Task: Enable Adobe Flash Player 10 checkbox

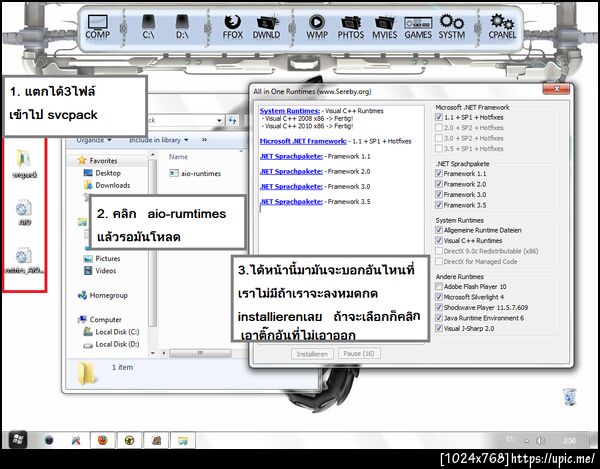Action: 439,286
